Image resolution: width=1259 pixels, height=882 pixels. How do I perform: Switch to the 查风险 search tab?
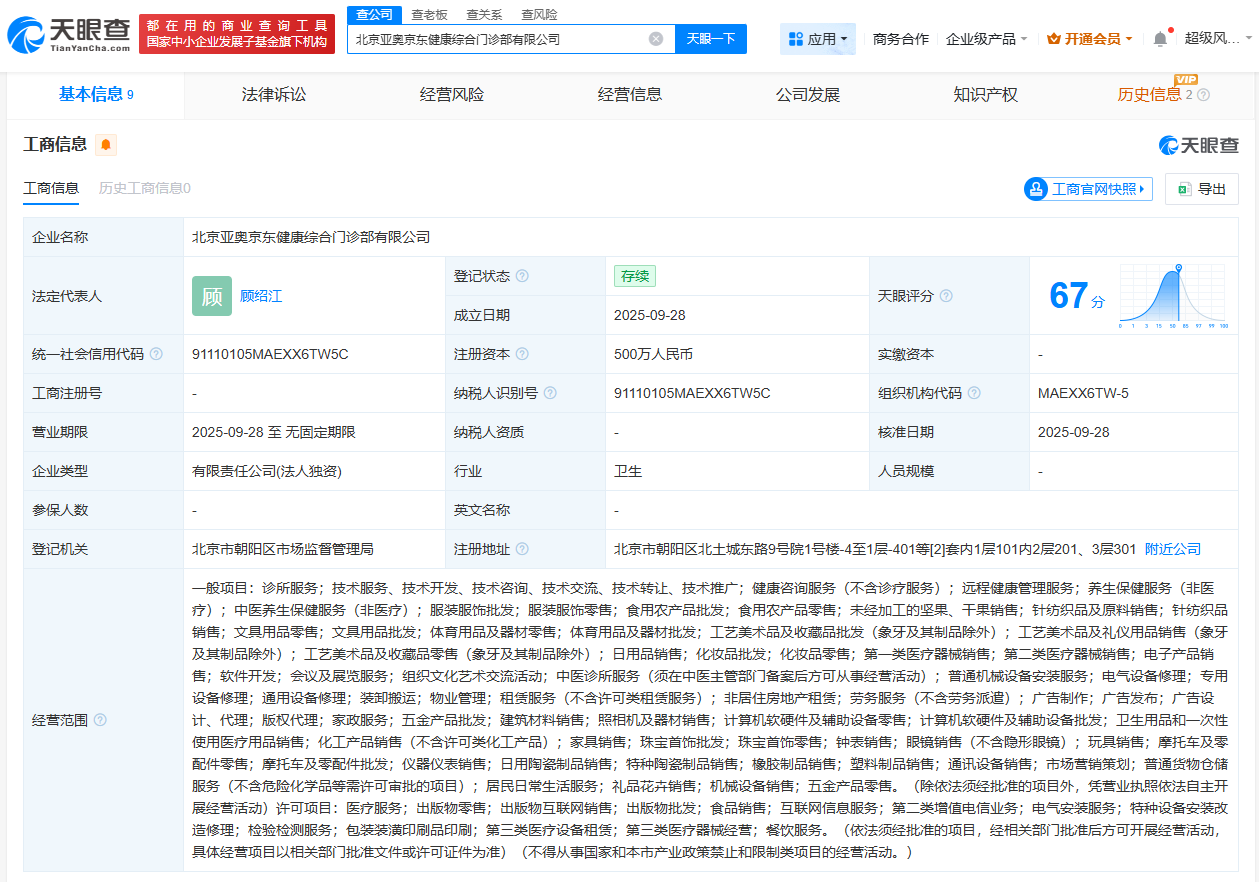(537, 14)
